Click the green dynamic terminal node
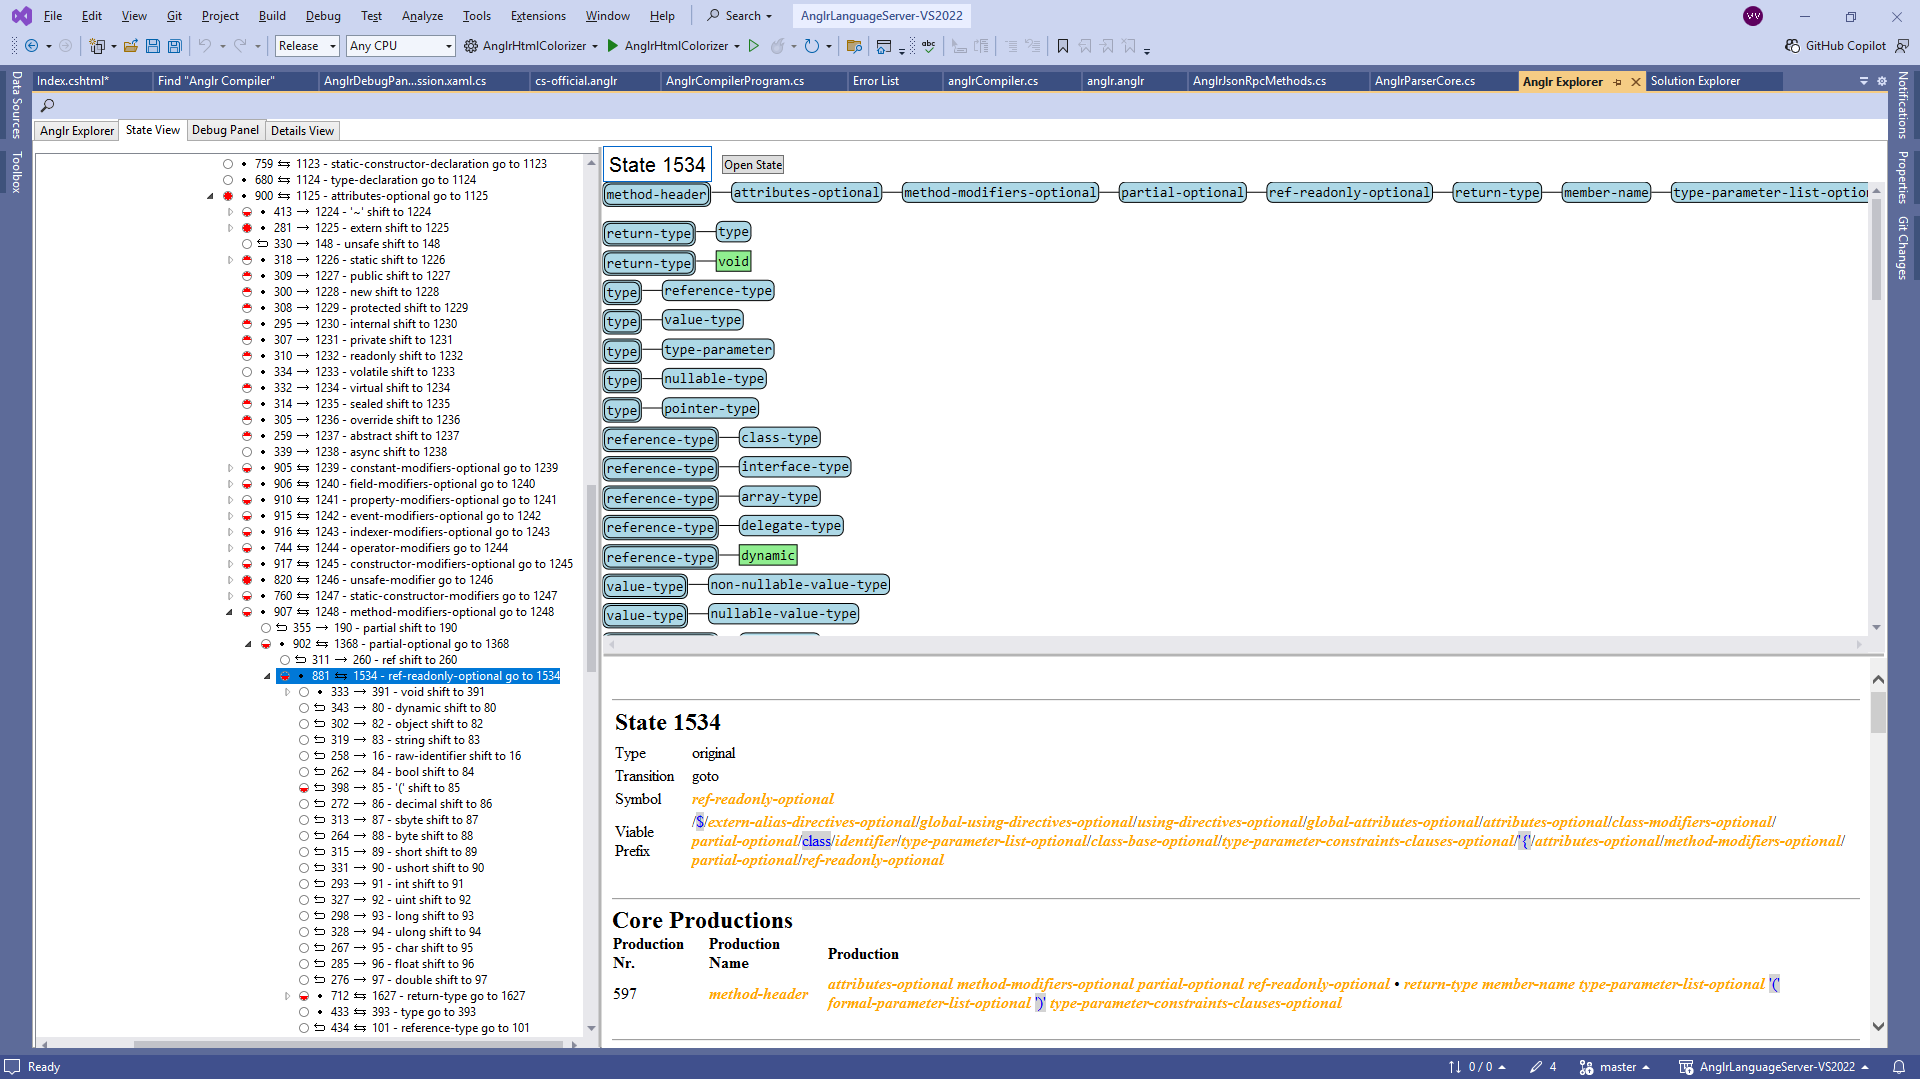 (768, 555)
